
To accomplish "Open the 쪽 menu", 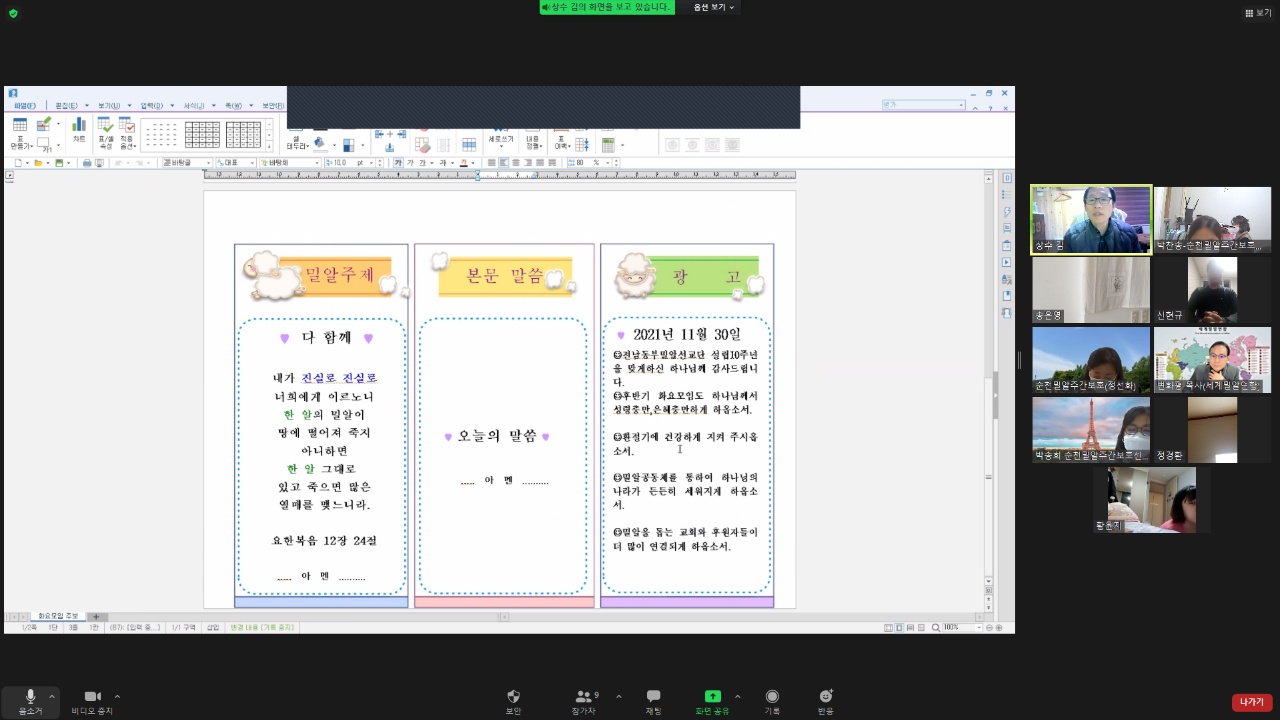I will (x=234, y=105).
